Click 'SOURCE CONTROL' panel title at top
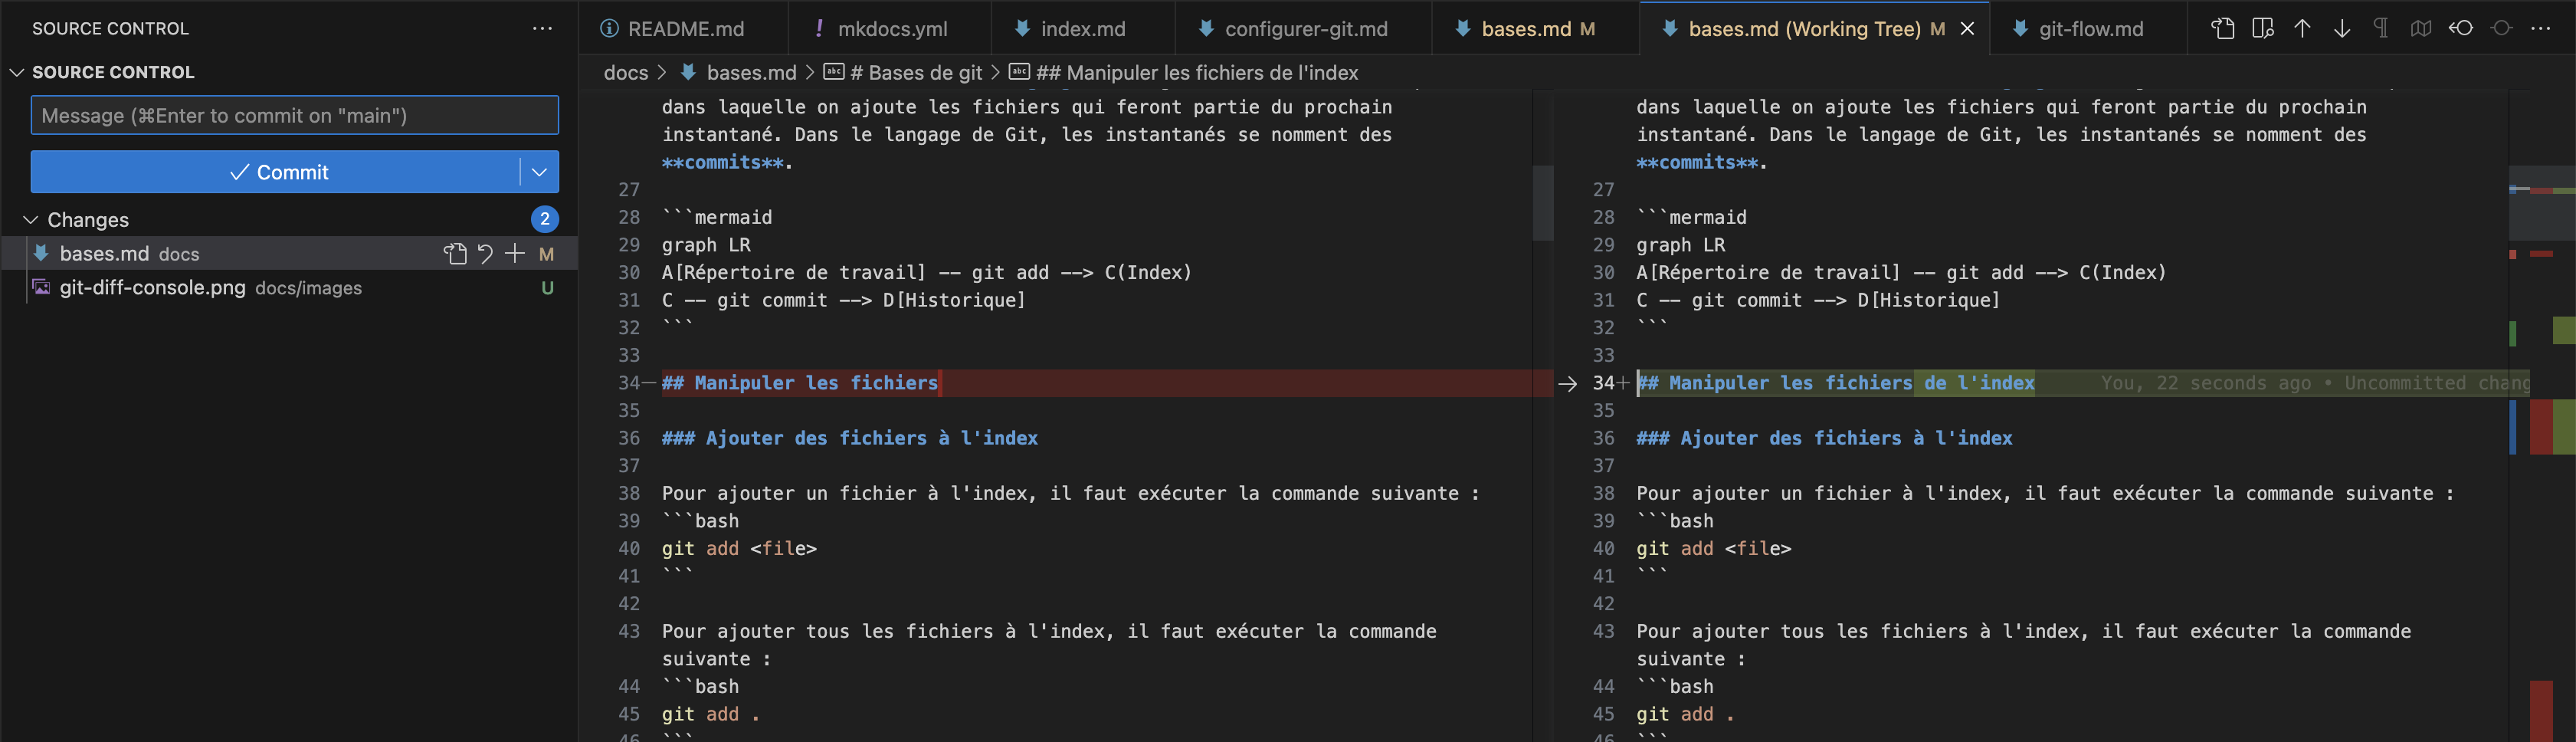This screenshot has height=742, width=2576. 110,29
